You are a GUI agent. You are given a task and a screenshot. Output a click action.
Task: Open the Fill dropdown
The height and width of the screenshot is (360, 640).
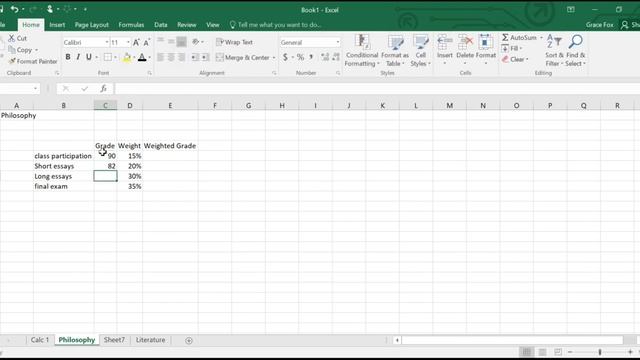(x=512, y=49)
